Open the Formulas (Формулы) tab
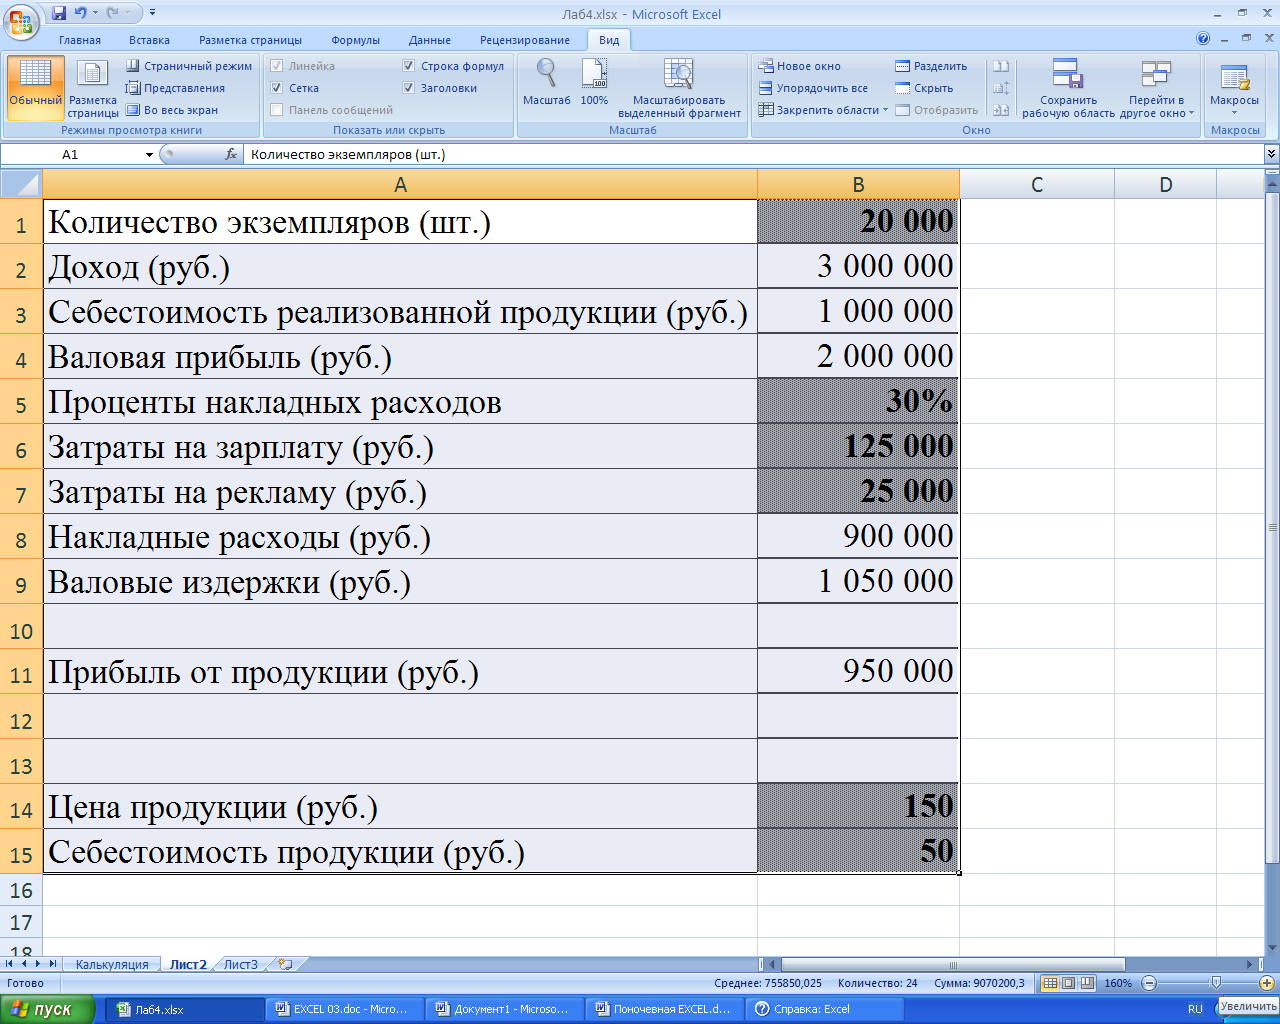 pos(355,40)
